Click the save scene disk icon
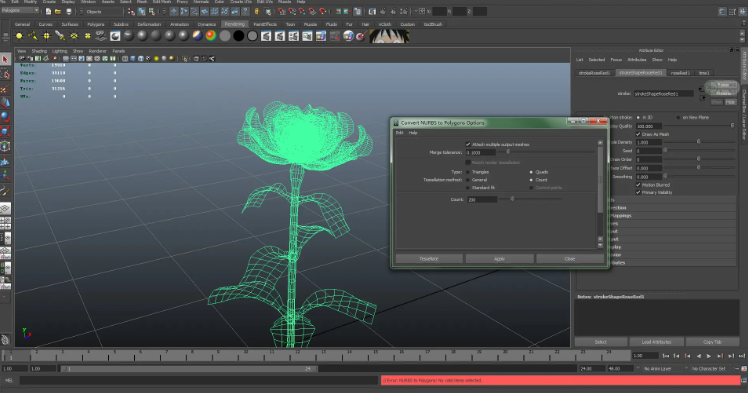The width and height of the screenshot is (748, 393). point(69,11)
